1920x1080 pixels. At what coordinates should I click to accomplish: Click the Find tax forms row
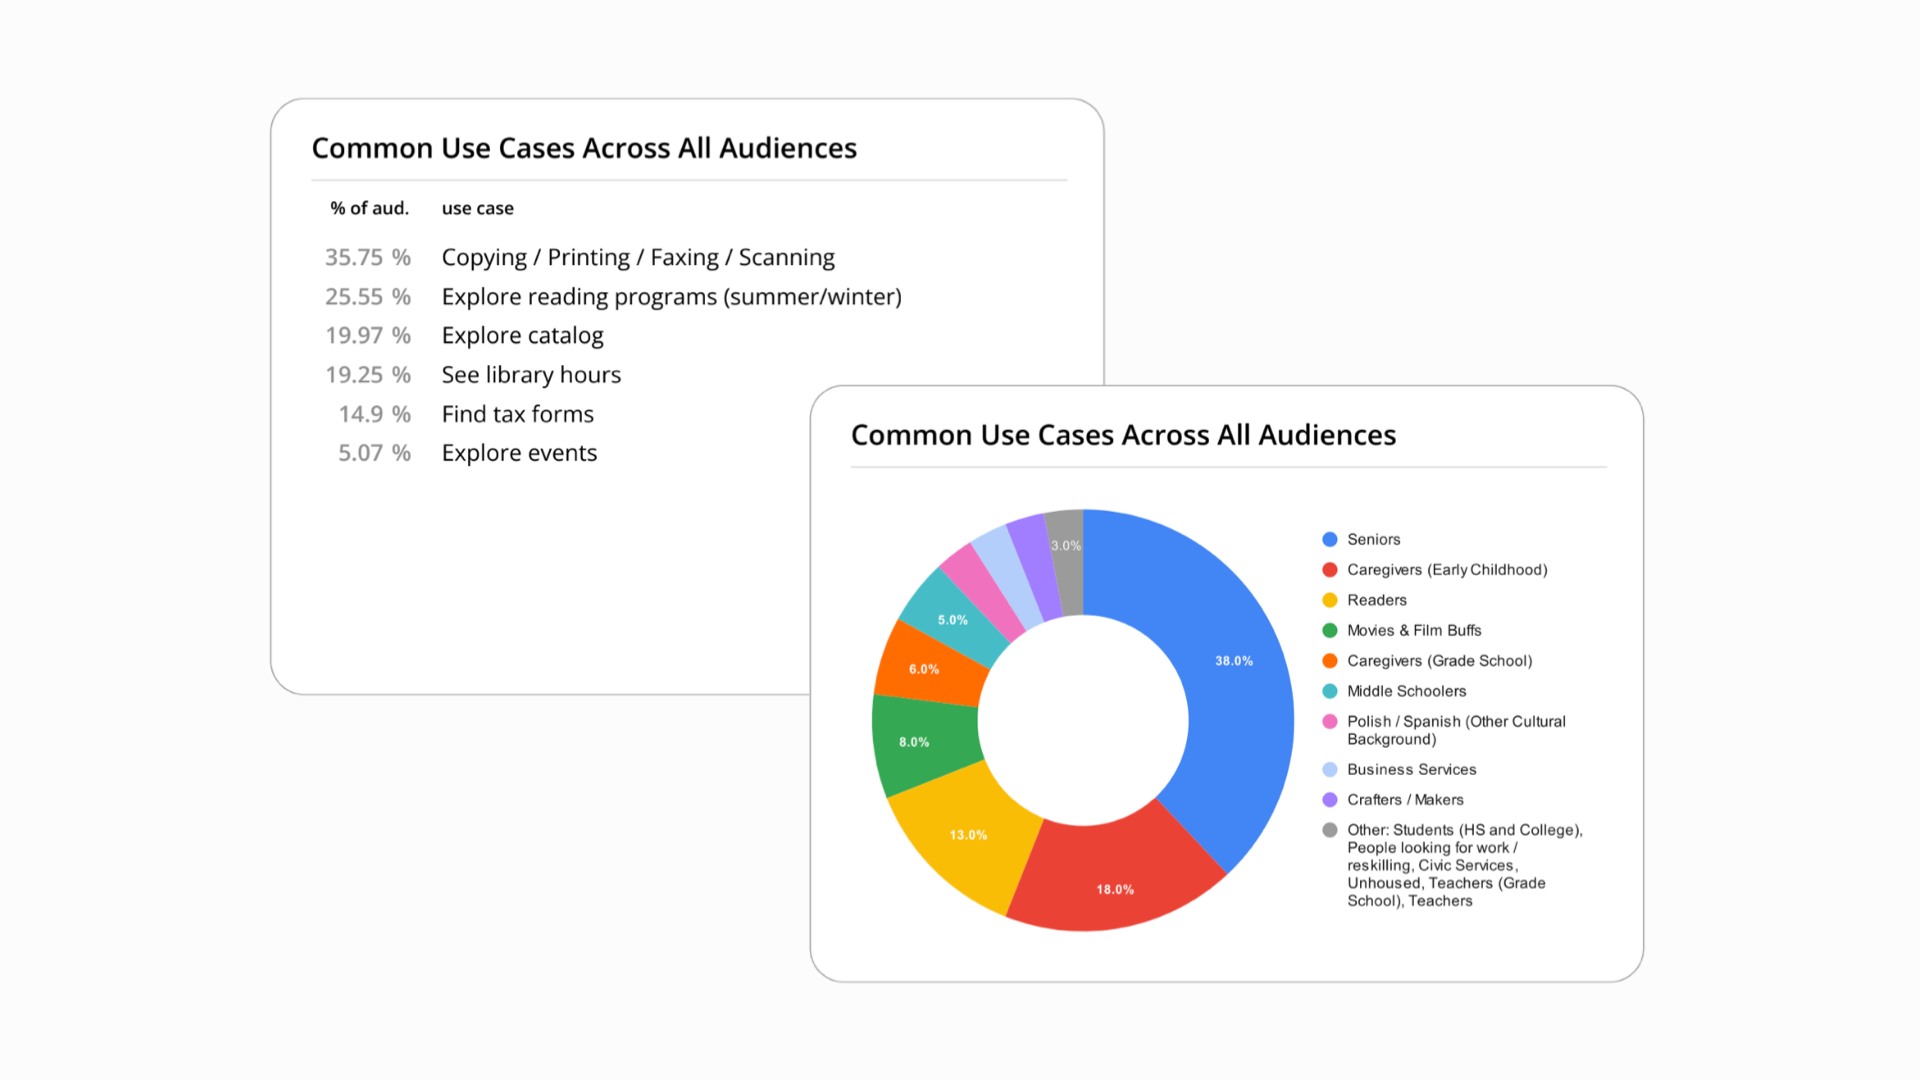click(x=517, y=414)
